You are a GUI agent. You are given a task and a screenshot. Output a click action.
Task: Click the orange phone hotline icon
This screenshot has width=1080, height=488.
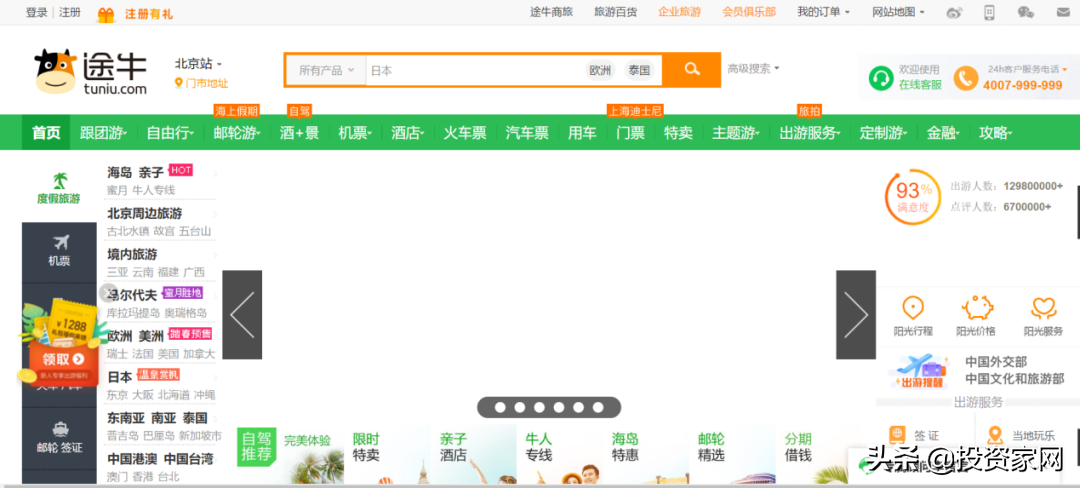coord(966,78)
